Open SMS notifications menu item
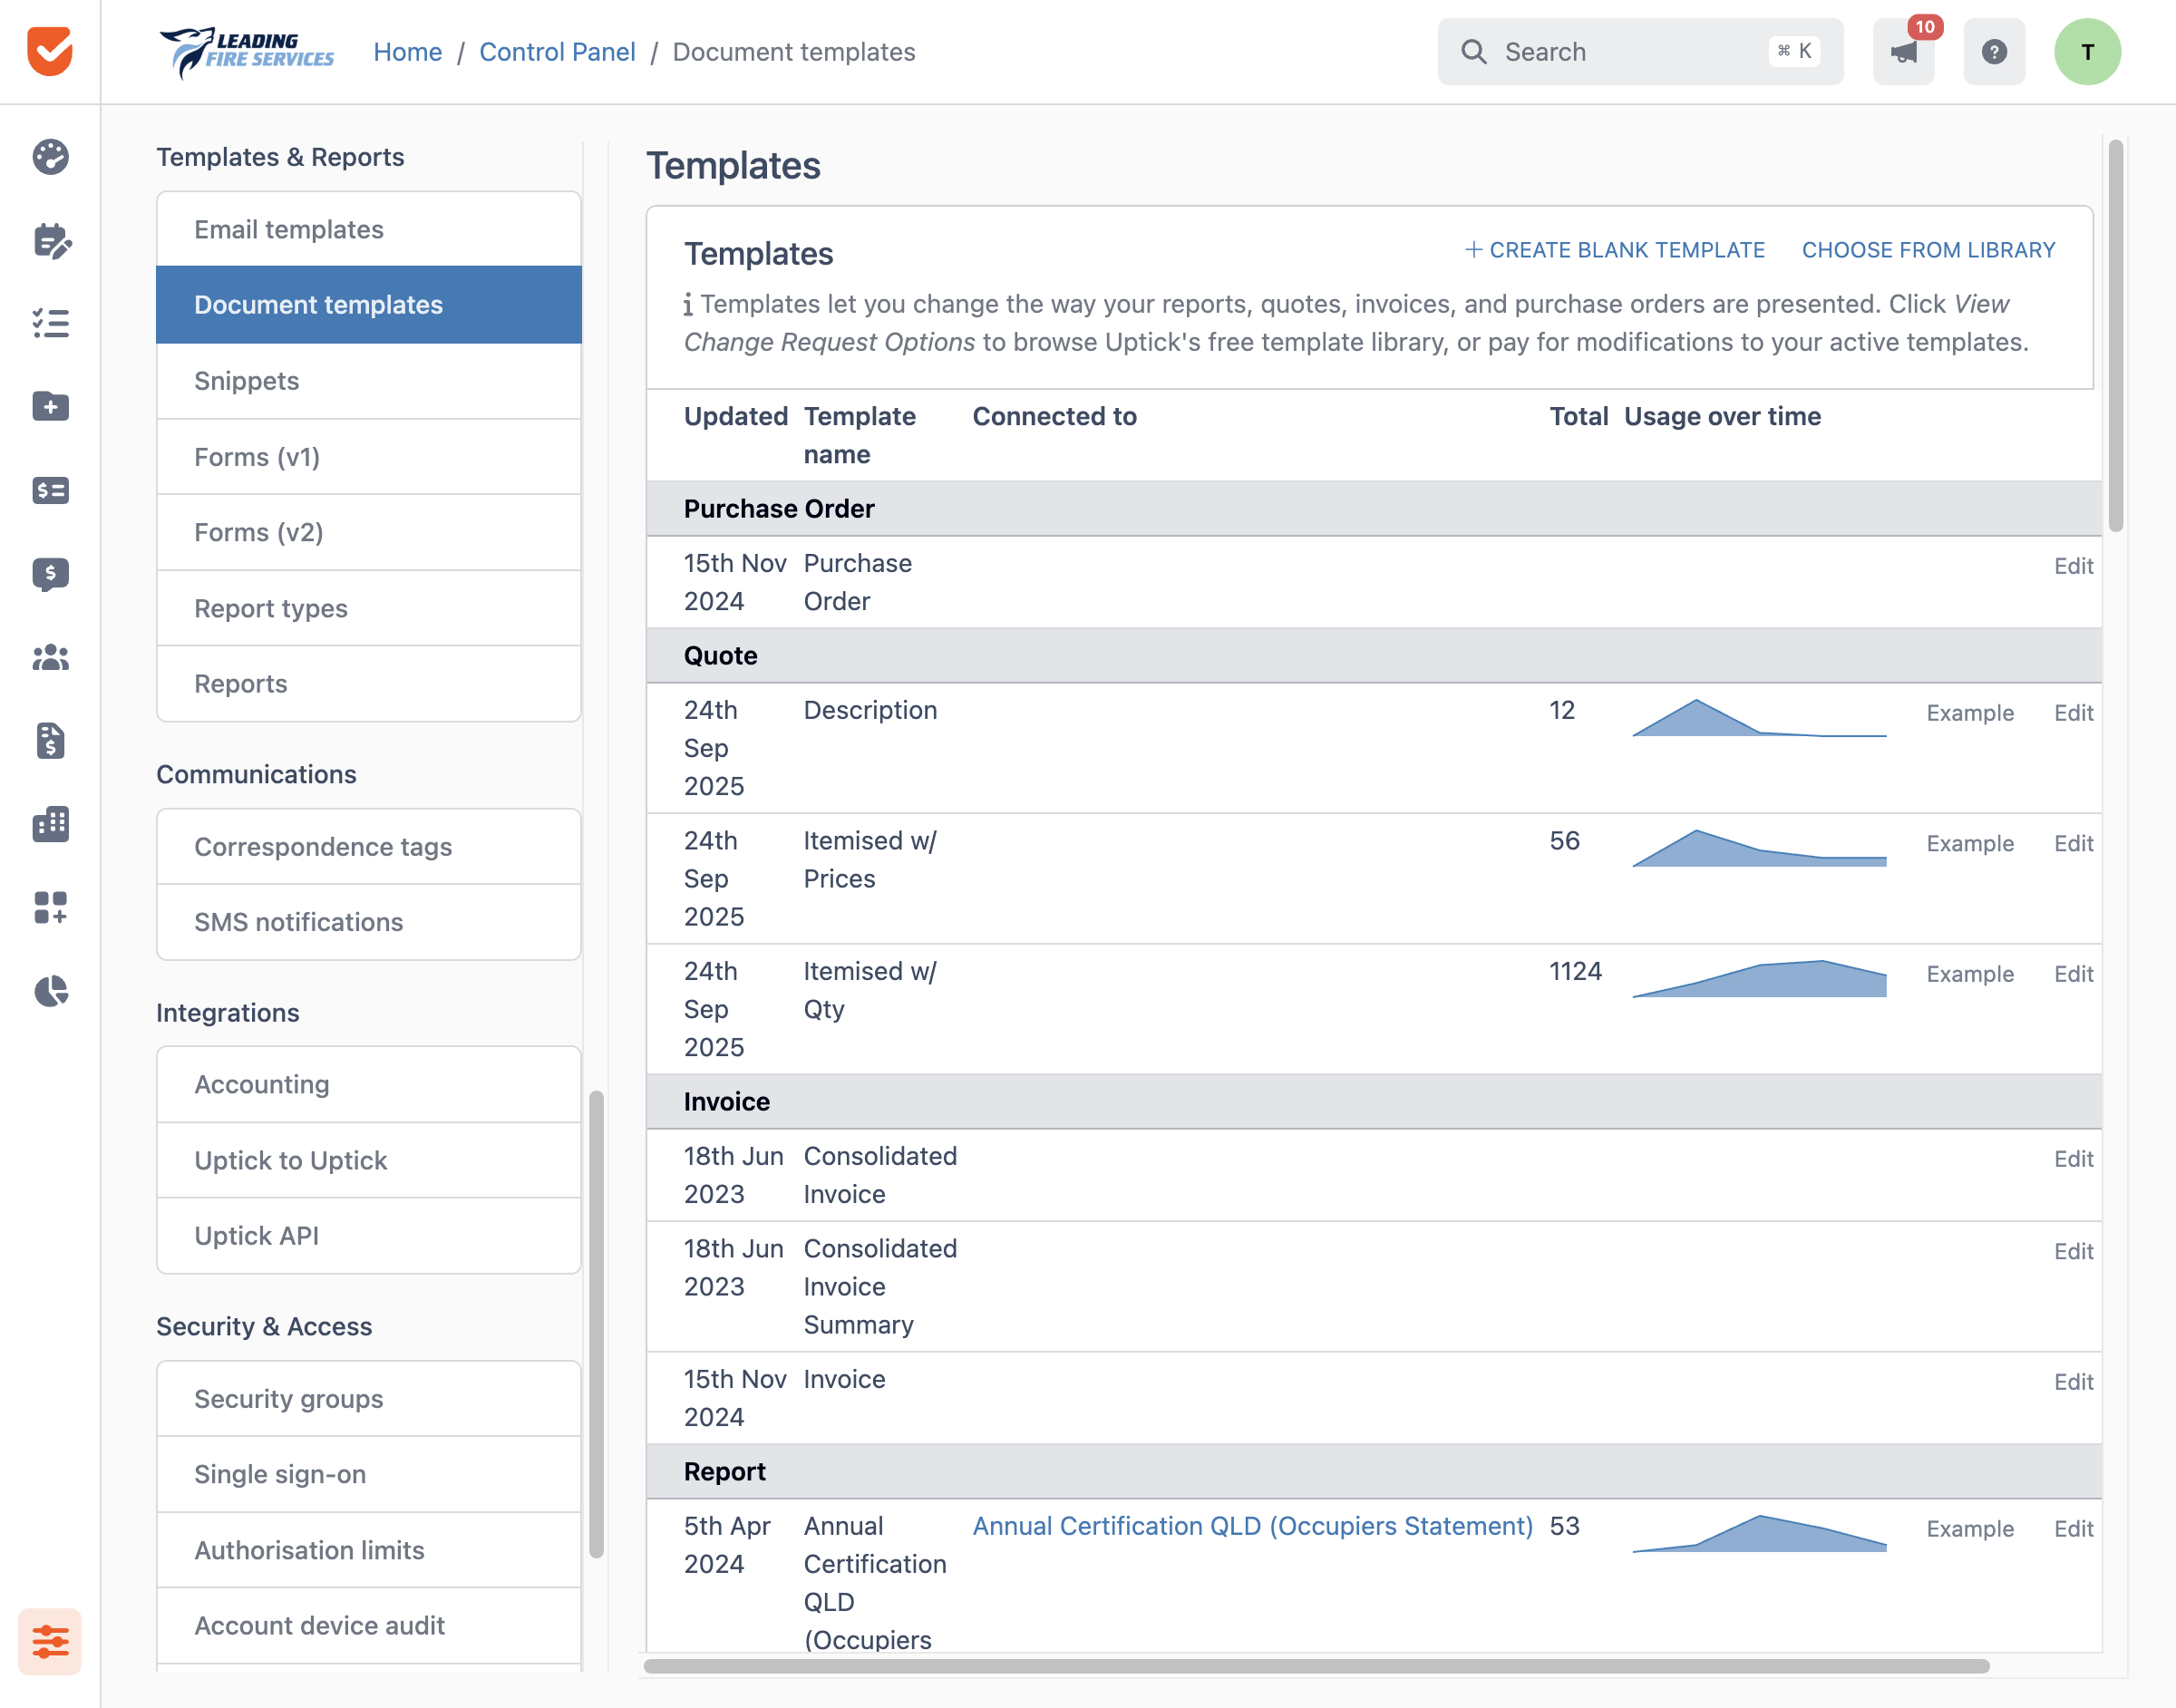 [x=369, y=922]
